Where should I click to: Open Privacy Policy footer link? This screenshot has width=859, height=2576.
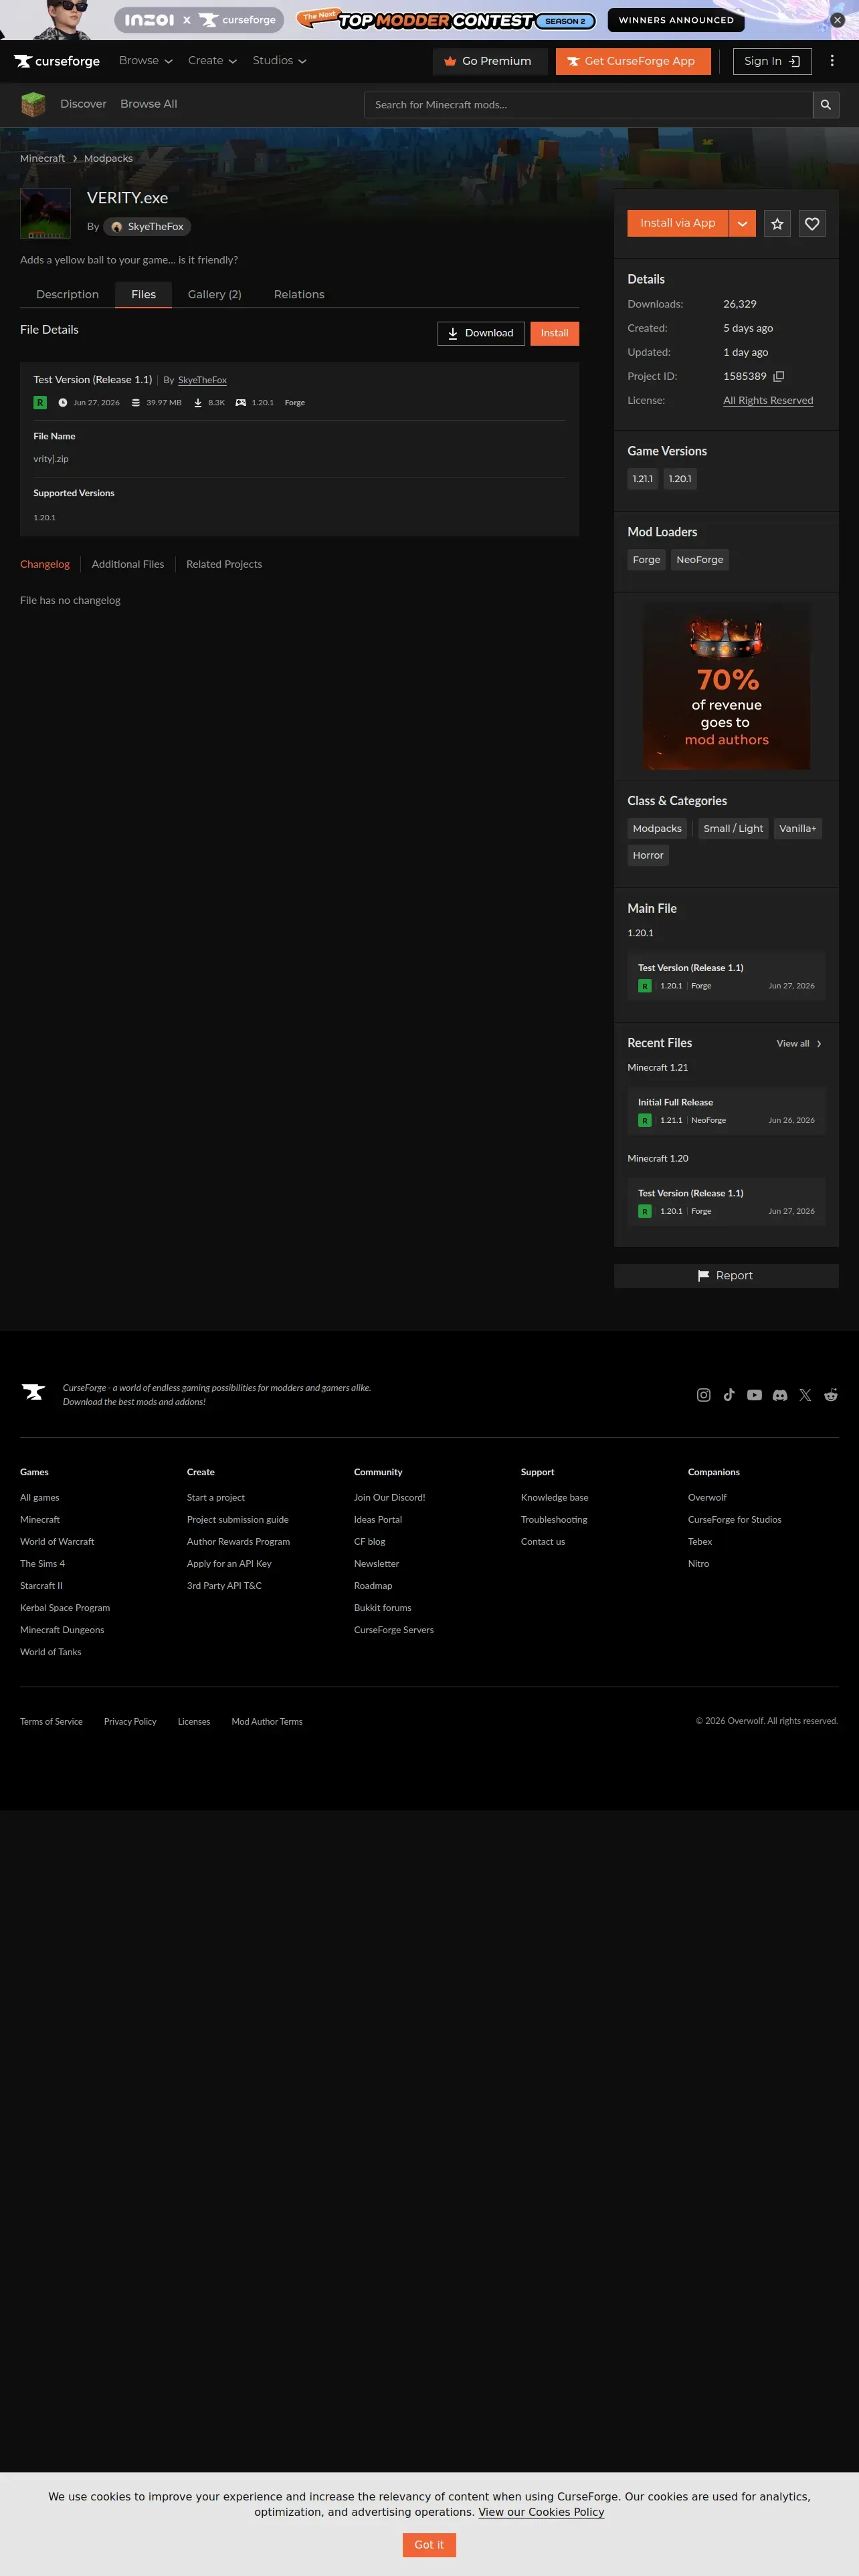coord(130,1722)
